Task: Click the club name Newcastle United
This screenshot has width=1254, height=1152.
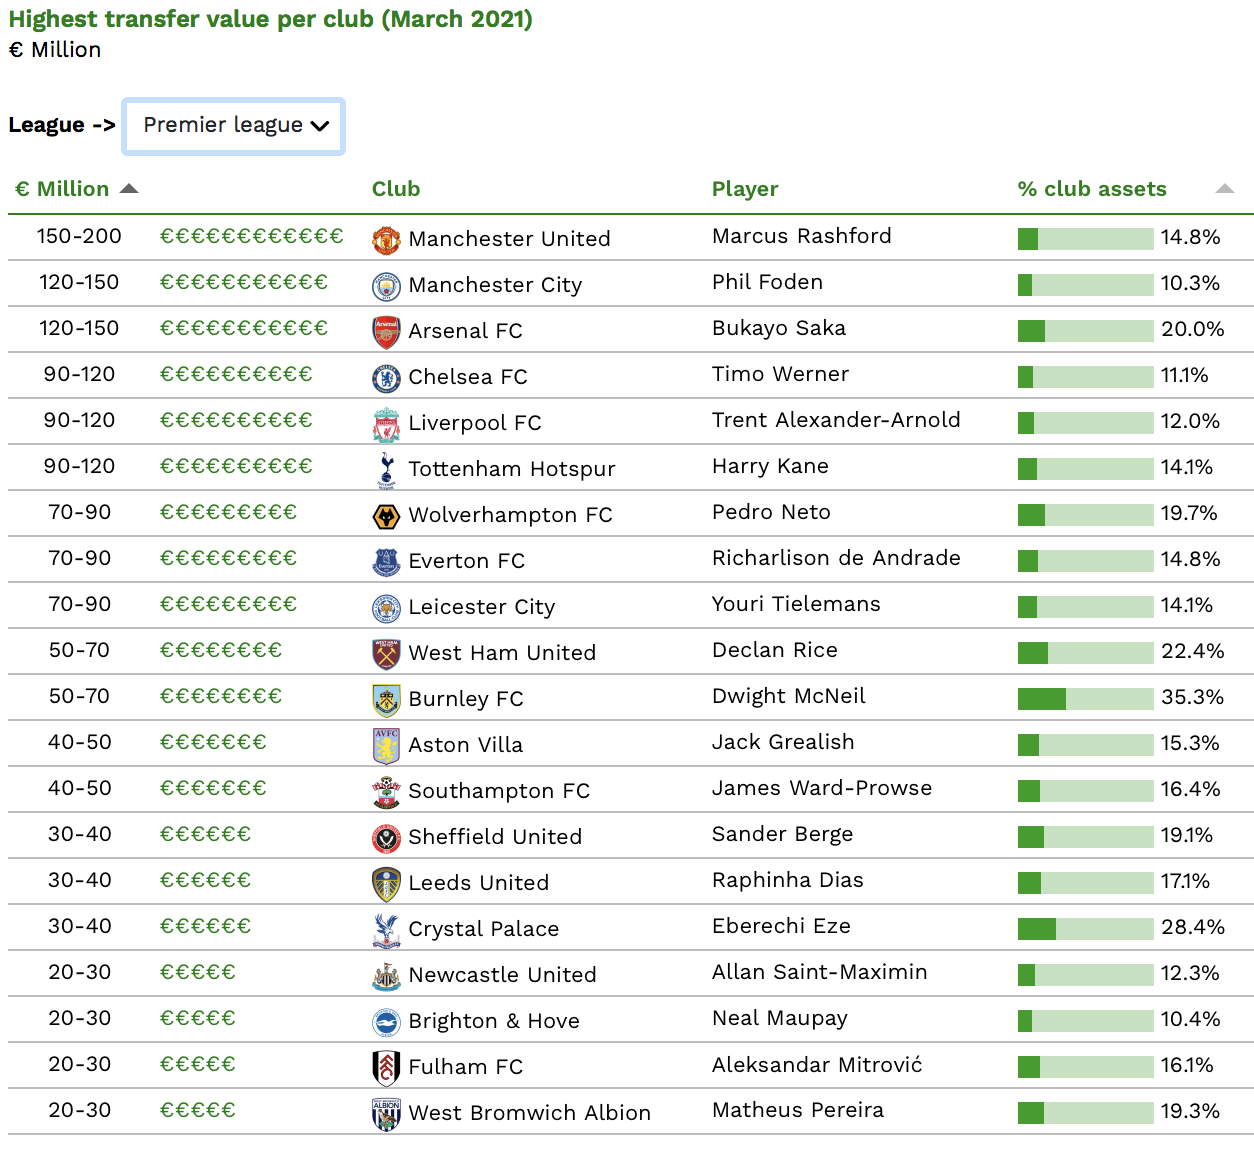Action: point(502,975)
